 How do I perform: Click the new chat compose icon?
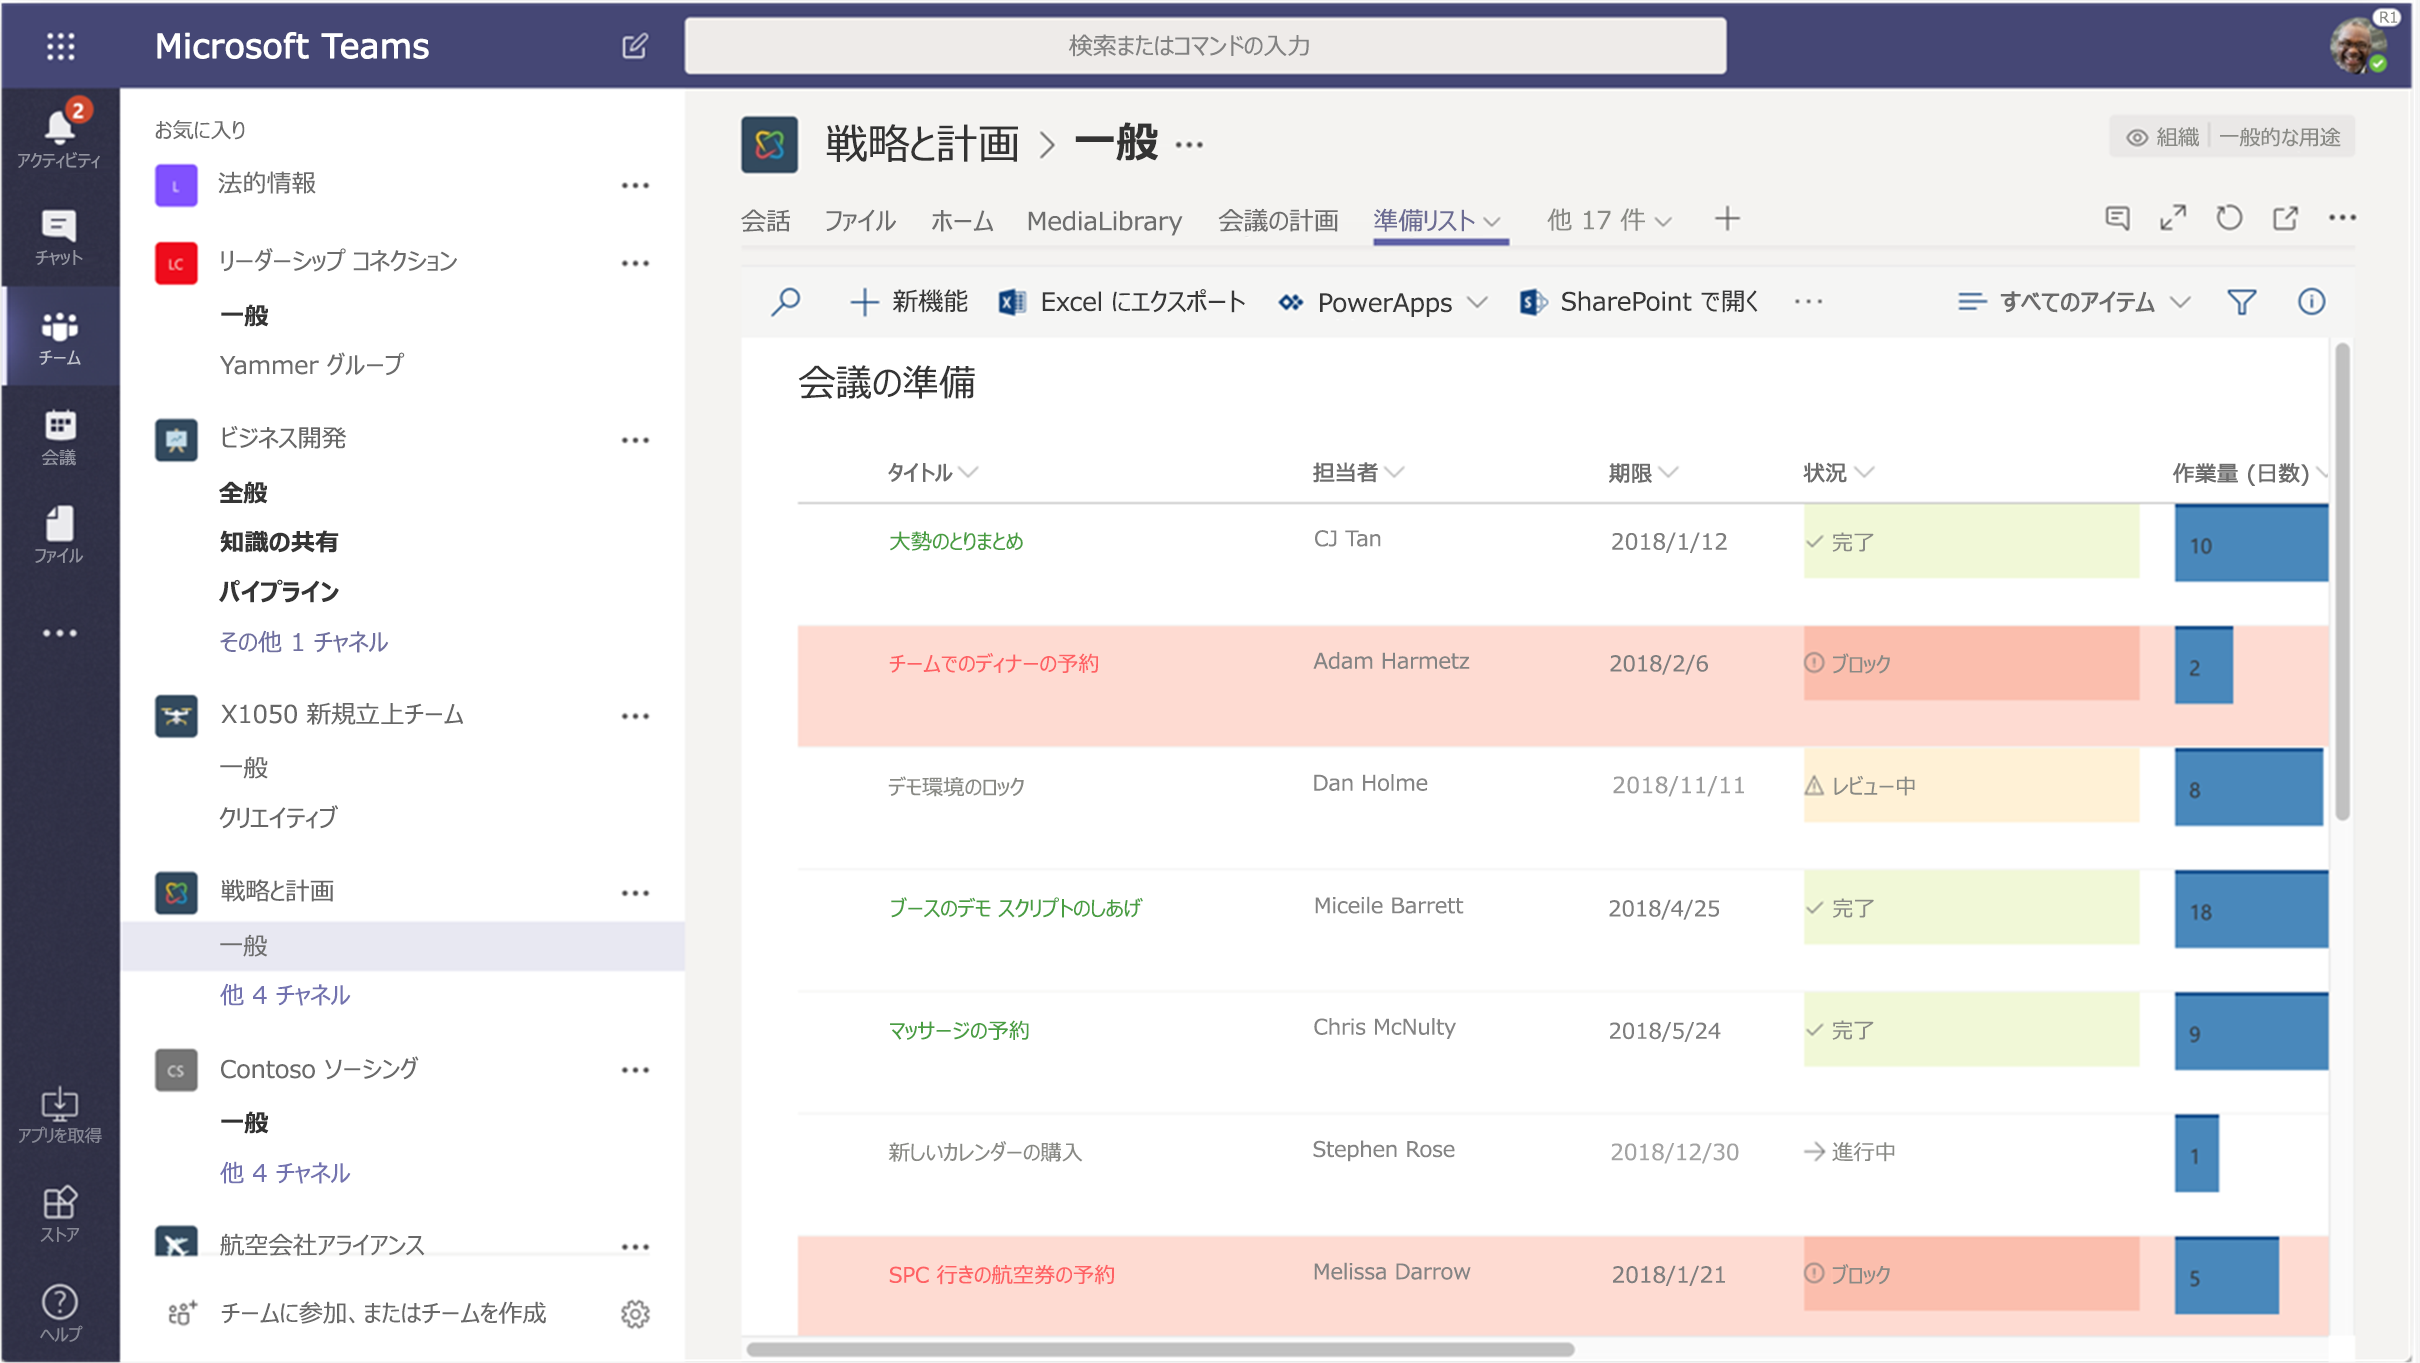click(635, 46)
